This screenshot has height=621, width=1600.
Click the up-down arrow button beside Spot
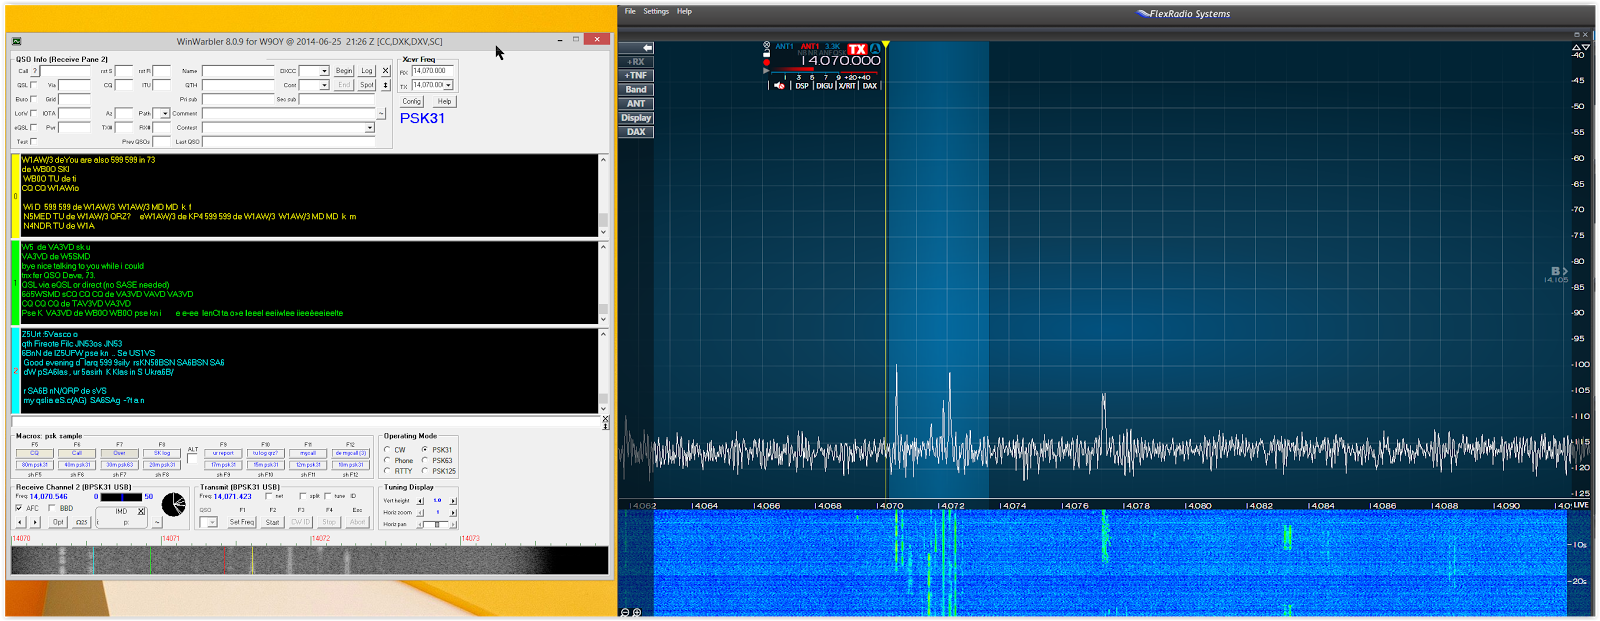point(386,85)
